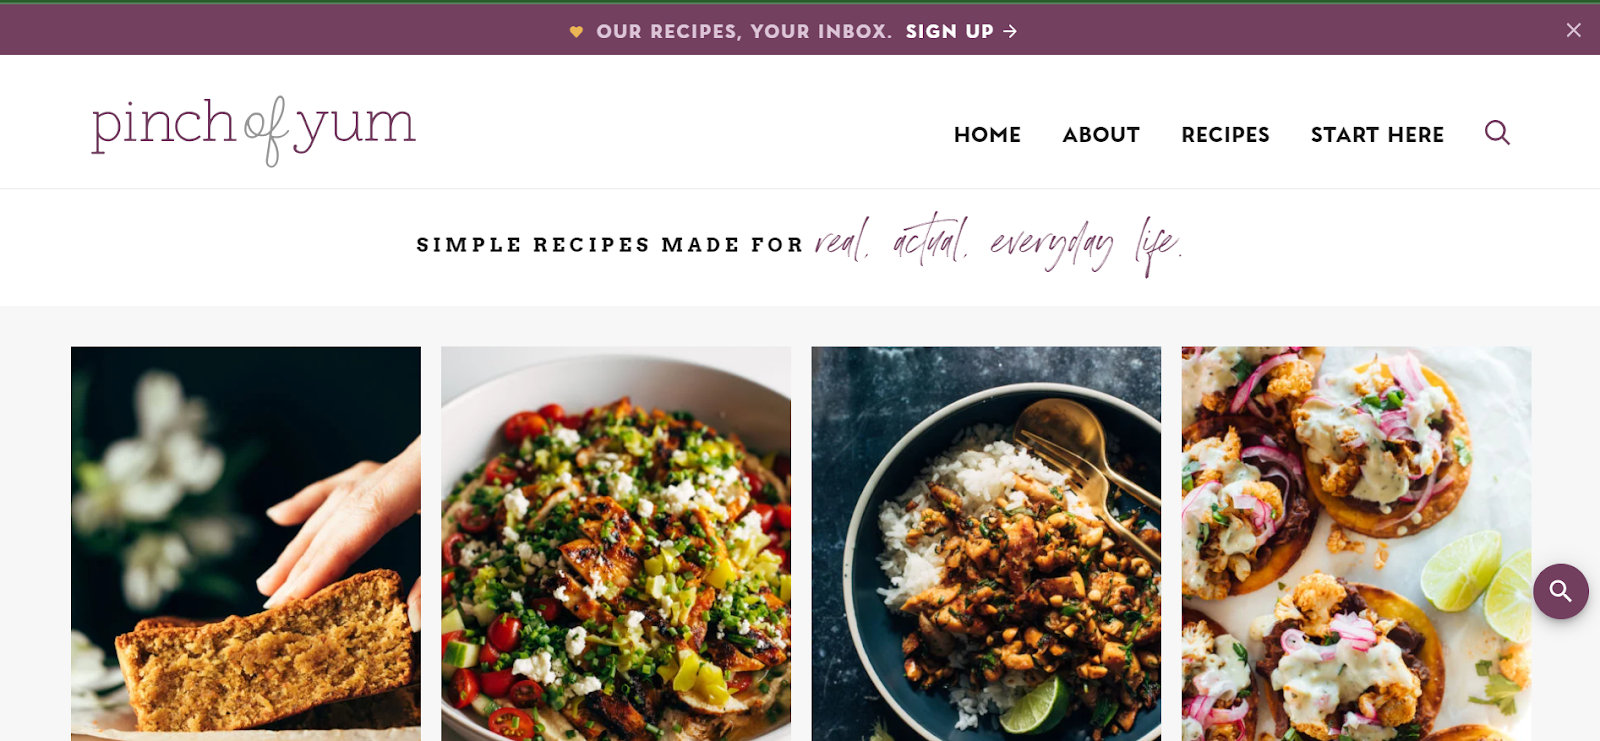Click the arrow icon beside SIGN UP

pyautogui.click(x=1010, y=31)
